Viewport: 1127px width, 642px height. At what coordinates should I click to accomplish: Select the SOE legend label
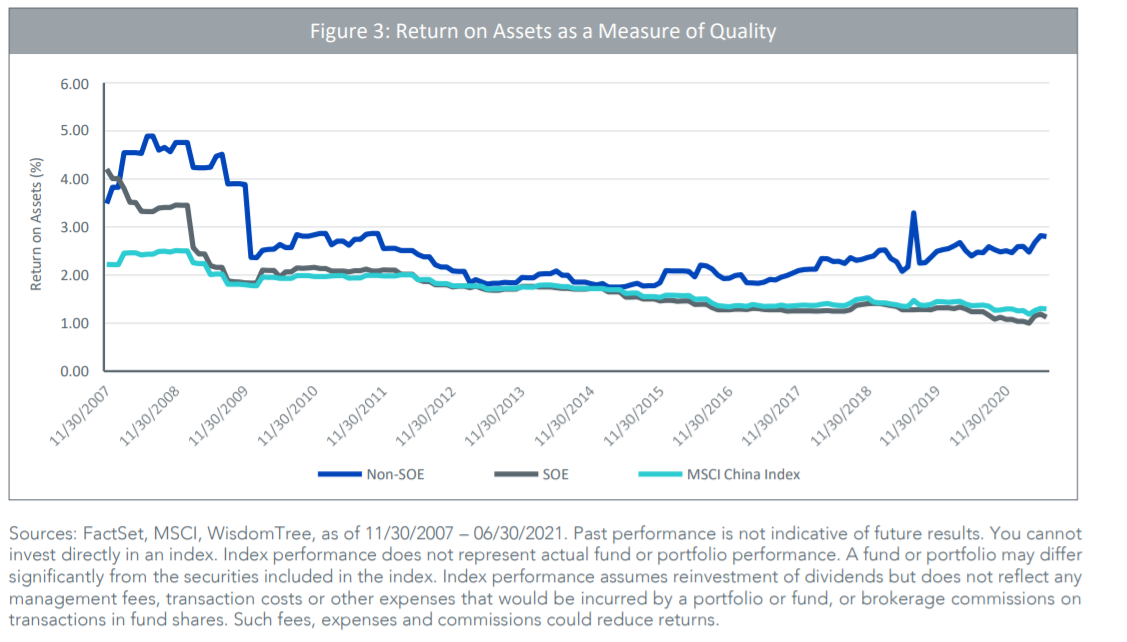pos(555,474)
